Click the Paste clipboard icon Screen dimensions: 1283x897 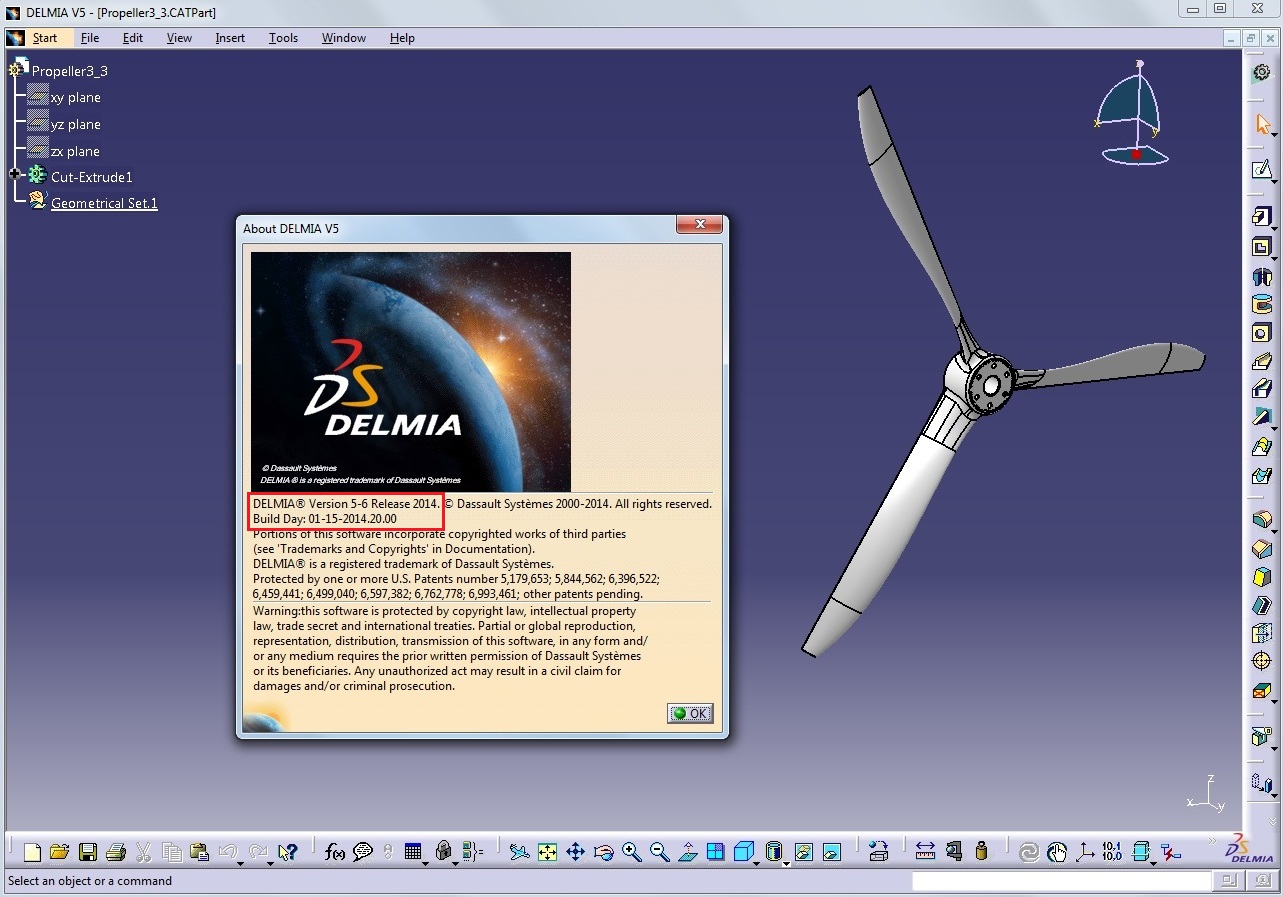coord(199,852)
